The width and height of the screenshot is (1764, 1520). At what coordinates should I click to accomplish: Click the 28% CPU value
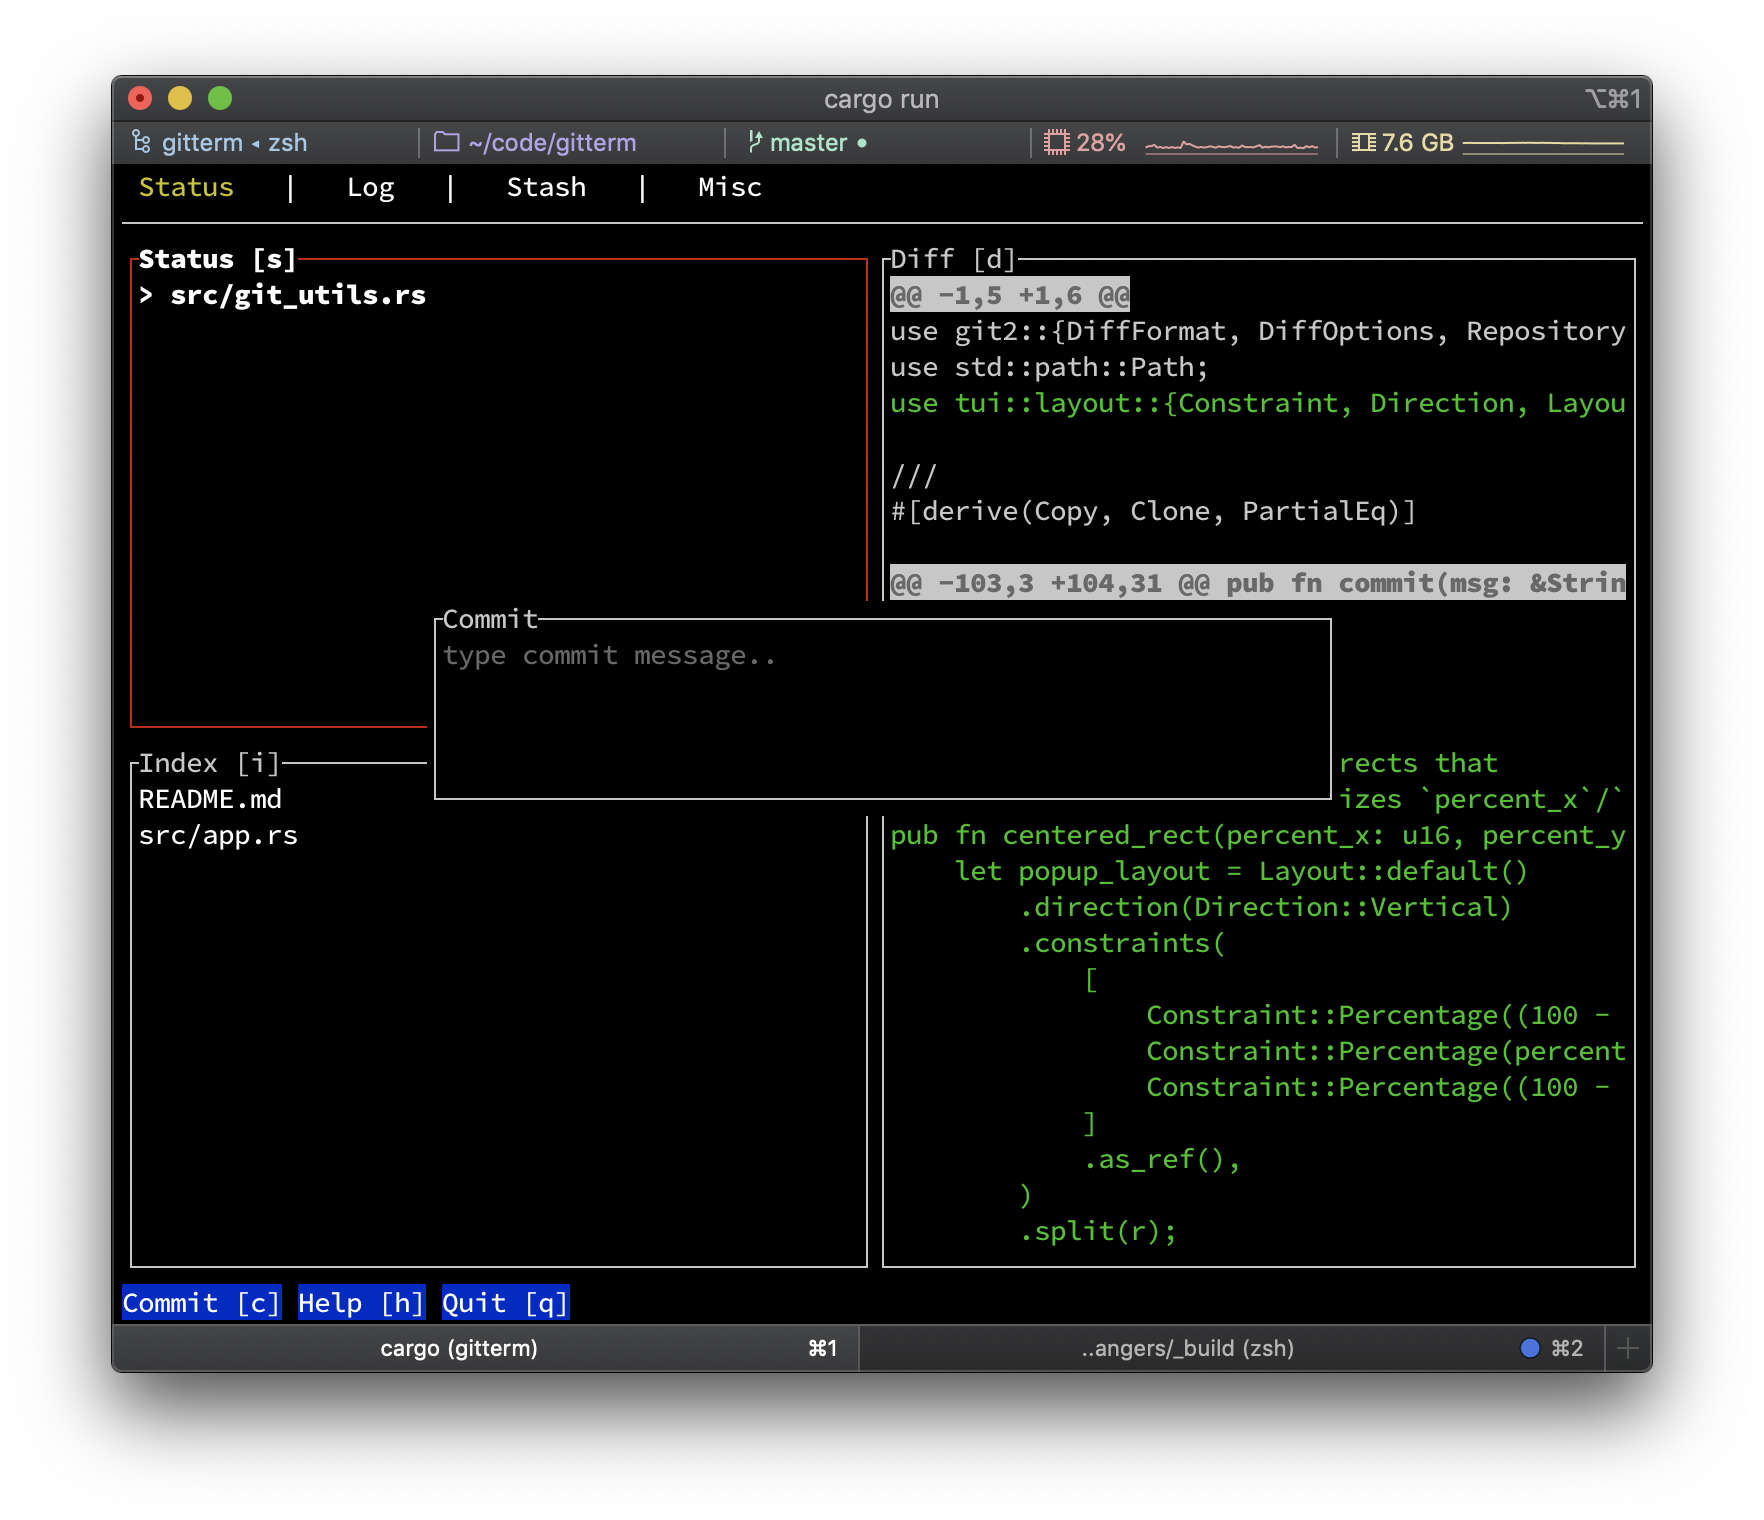[1101, 143]
